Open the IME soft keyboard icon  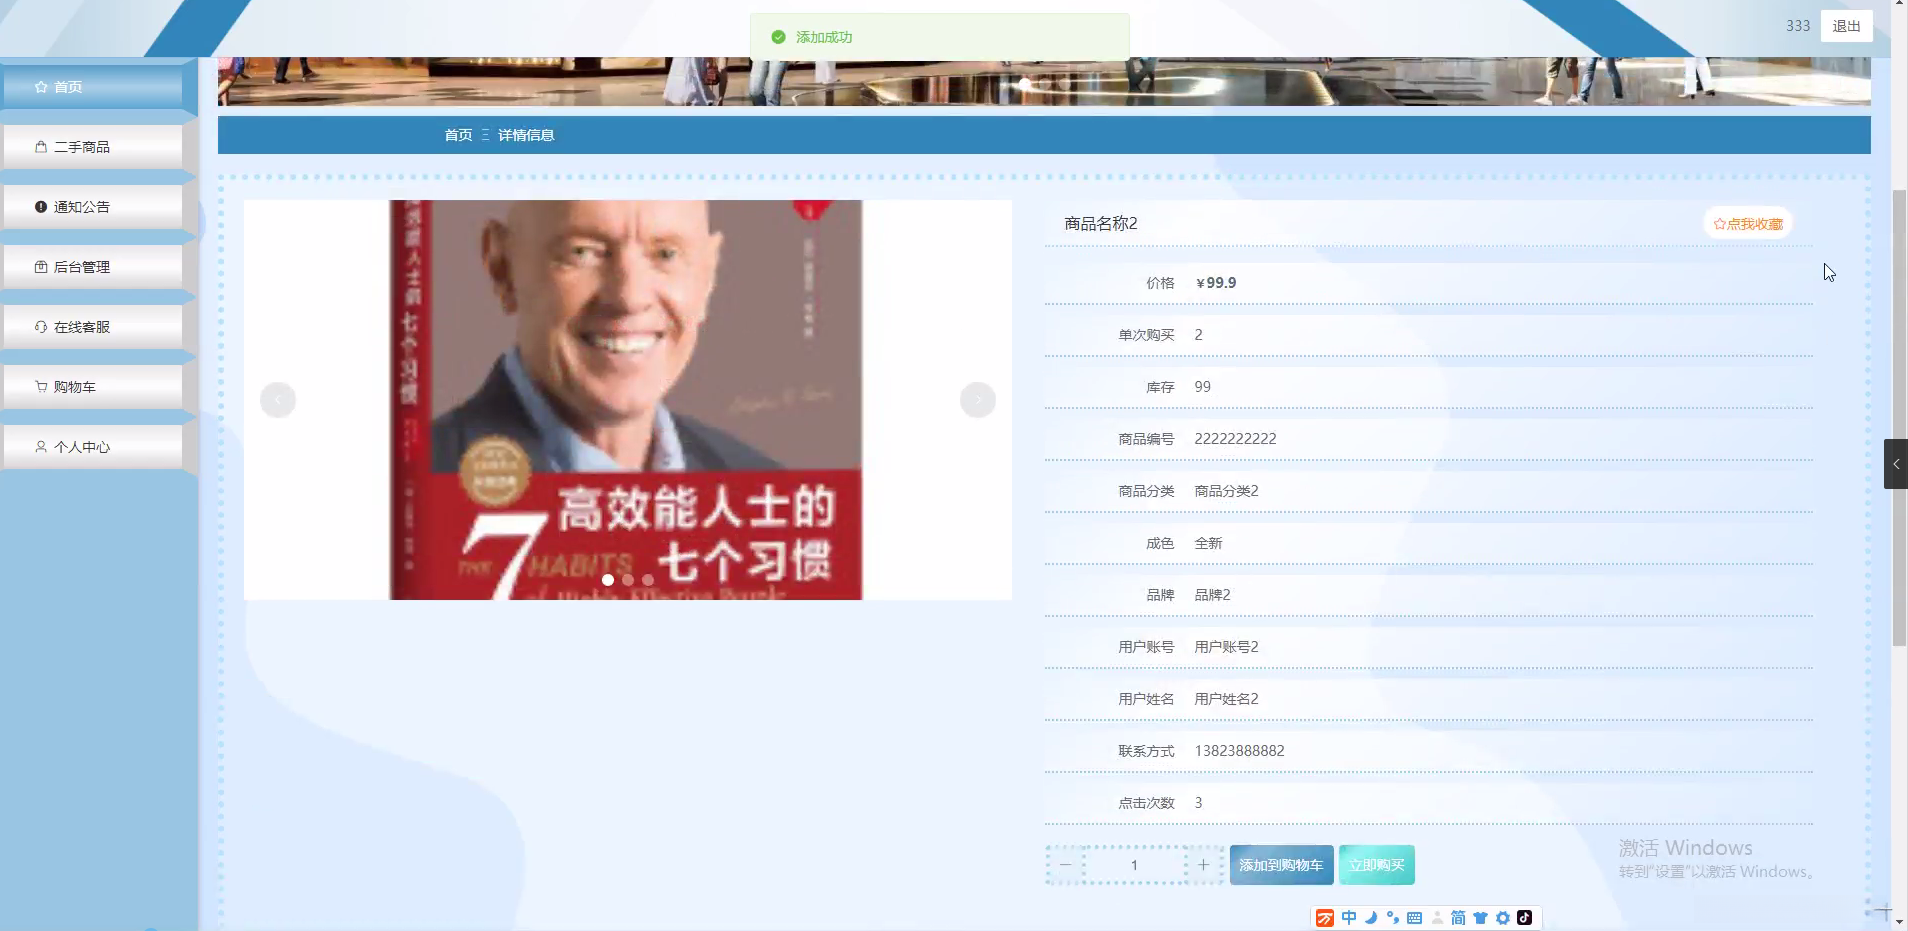point(1415,918)
